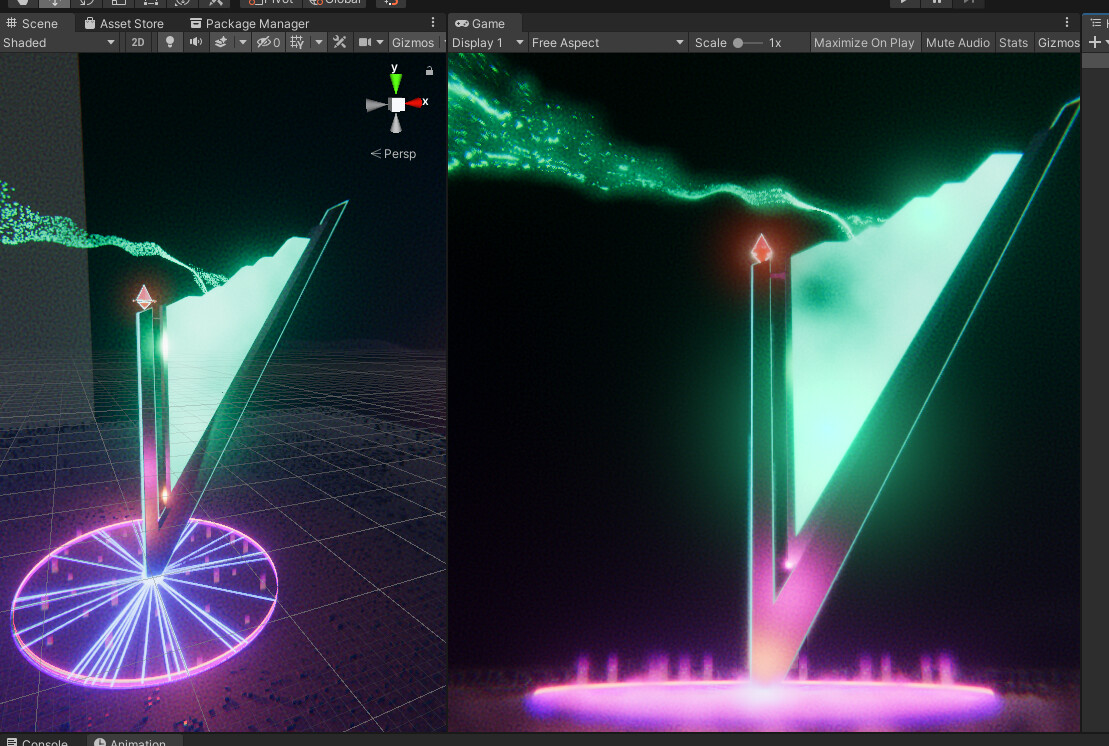1109x746 pixels.
Task: Open the Display 1 dropdown
Action: click(487, 42)
